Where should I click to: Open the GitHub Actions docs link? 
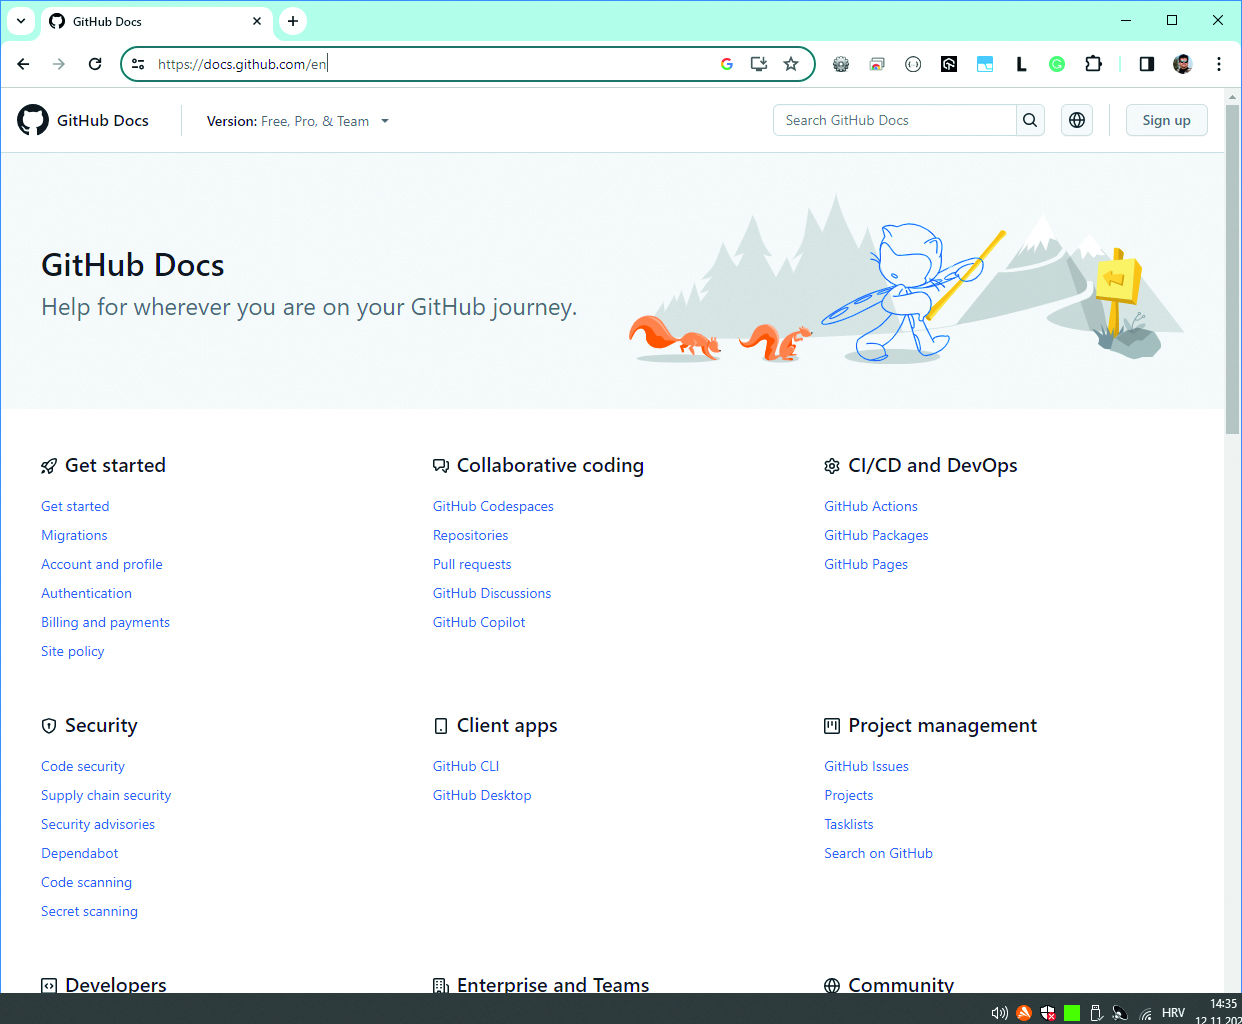click(x=870, y=506)
